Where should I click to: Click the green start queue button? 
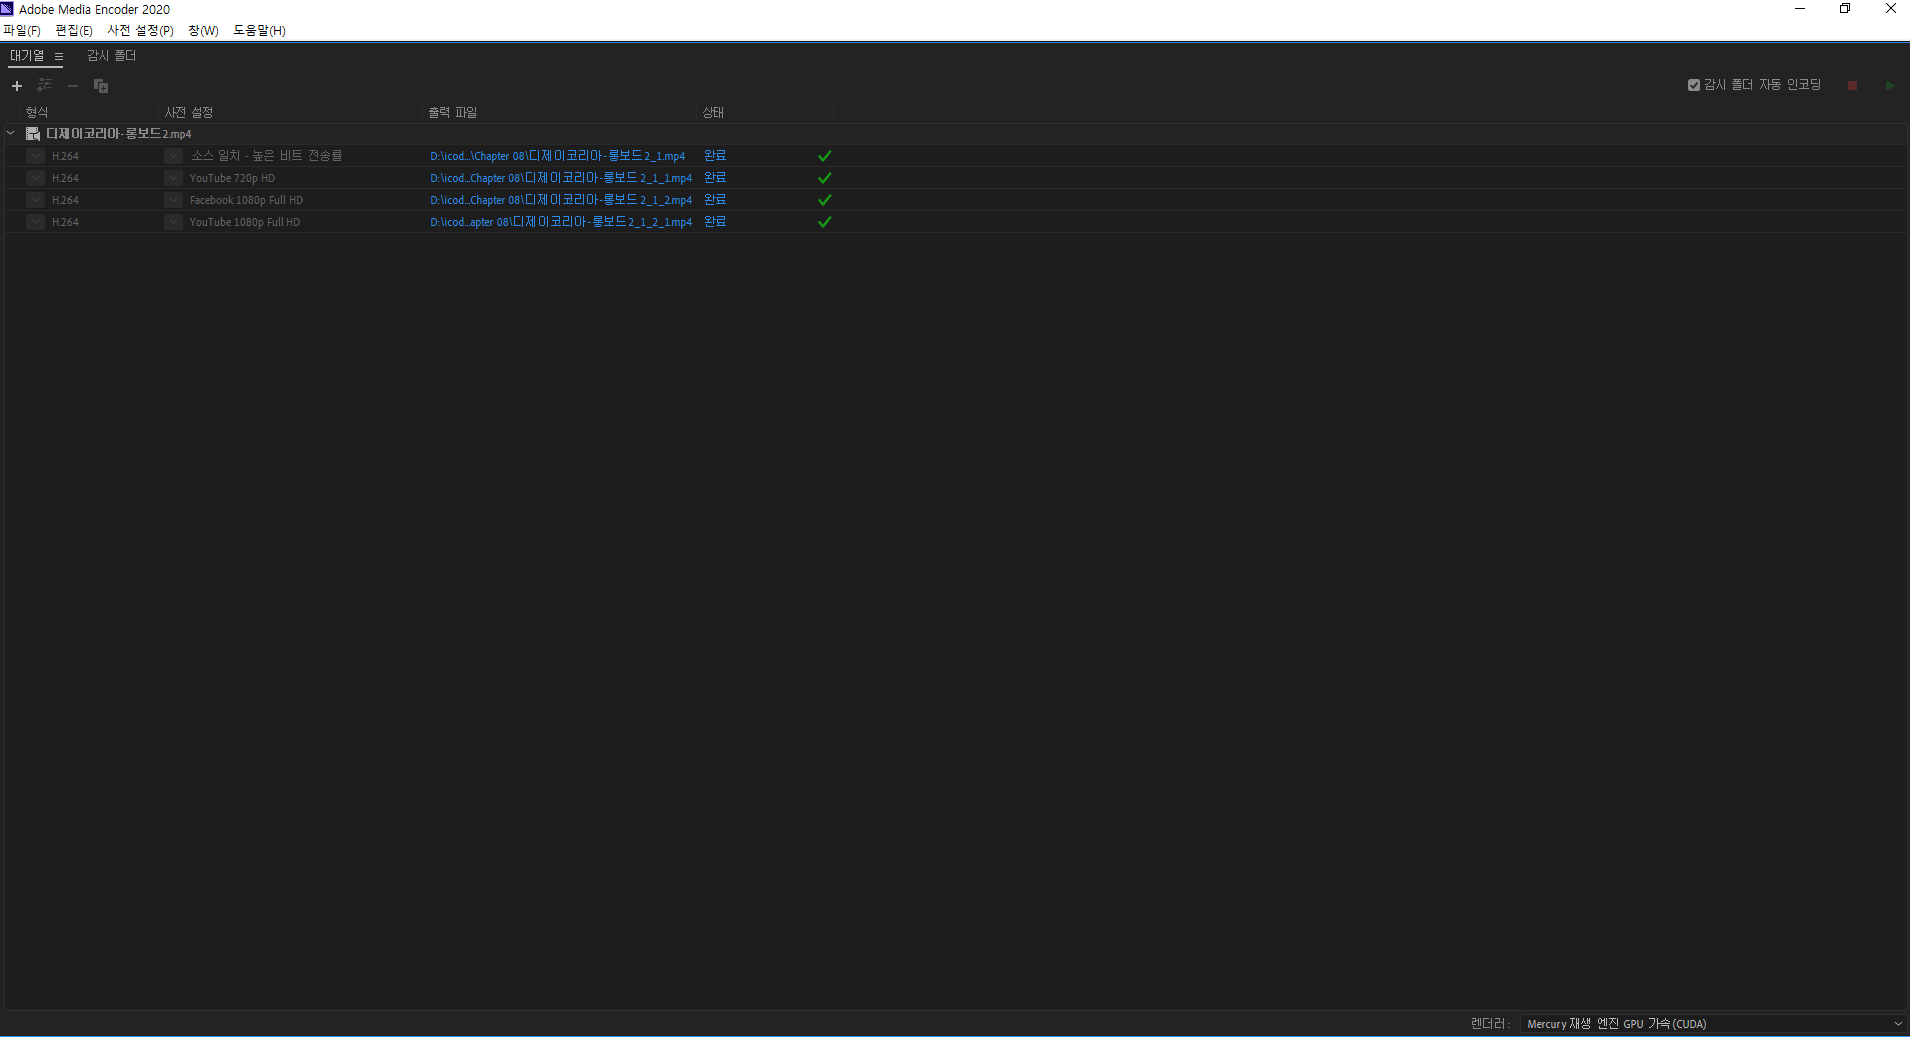[x=1890, y=86]
